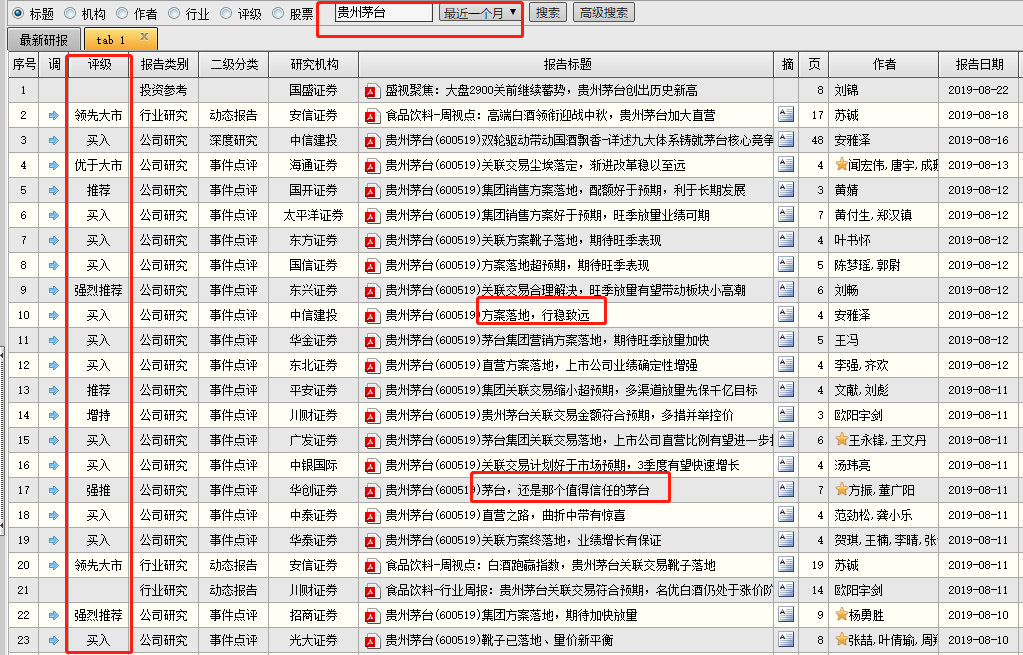Switch to 最新研报 tab
1023x655 pixels.
[x=44, y=40]
